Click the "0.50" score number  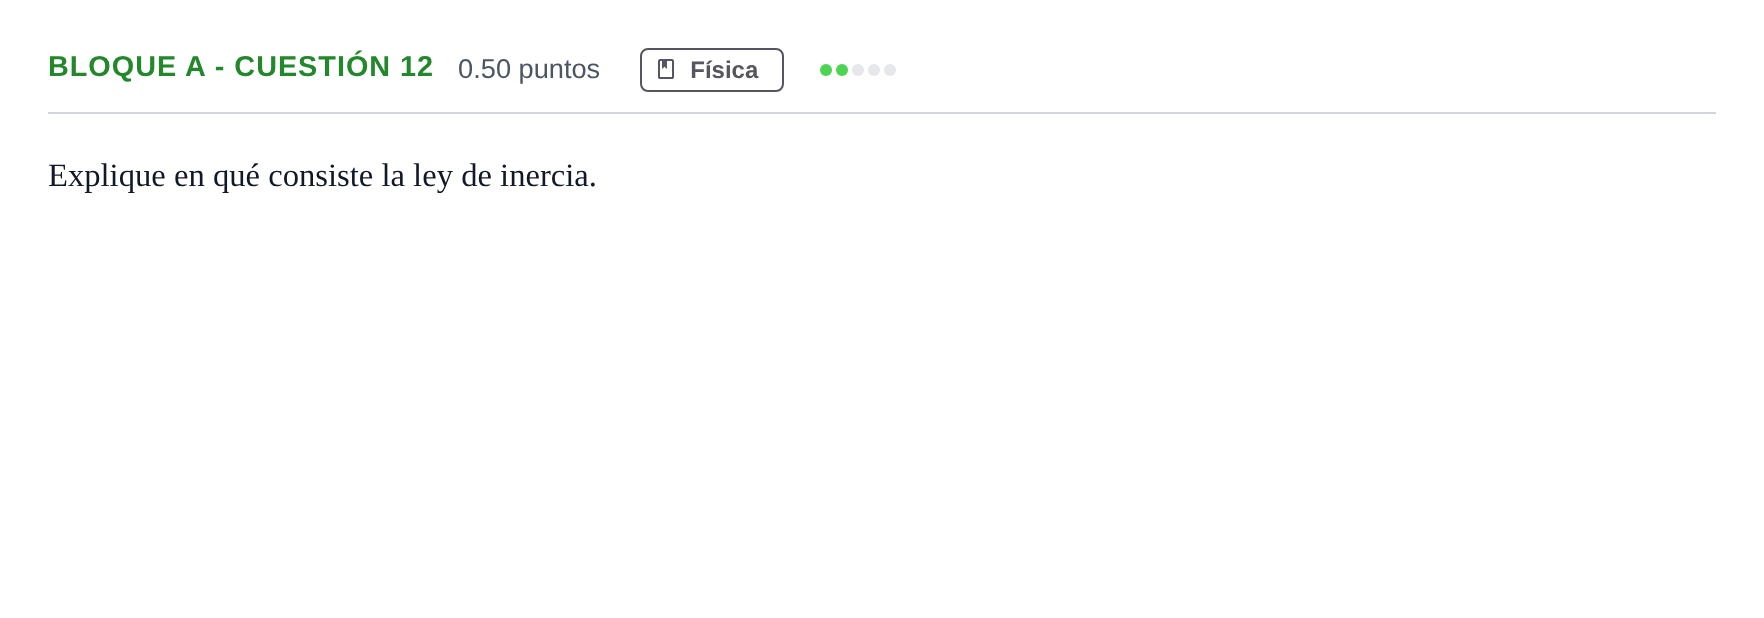(x=484, y=69)
